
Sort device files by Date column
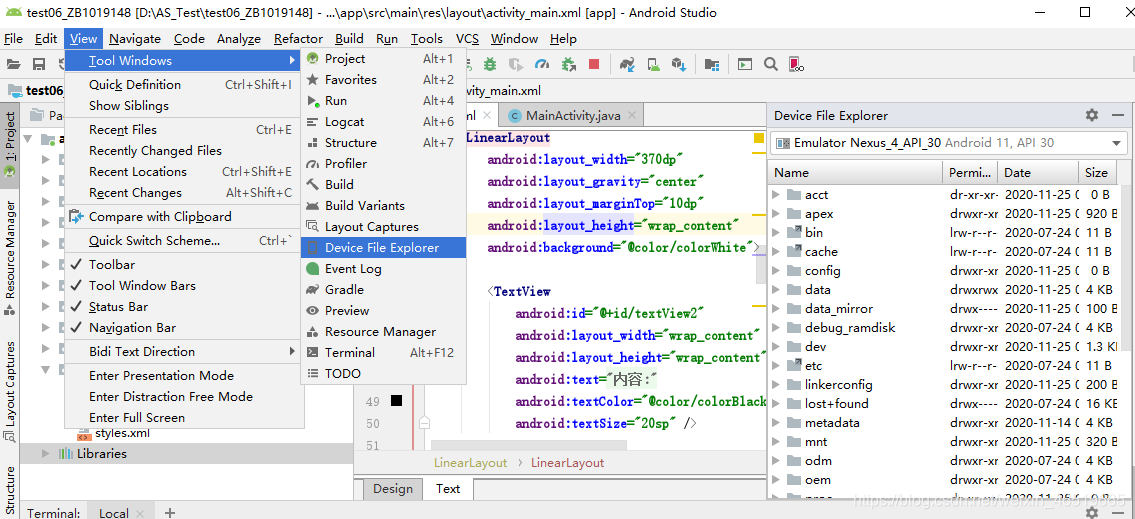pyautogui.click(x=1037, y=172)
